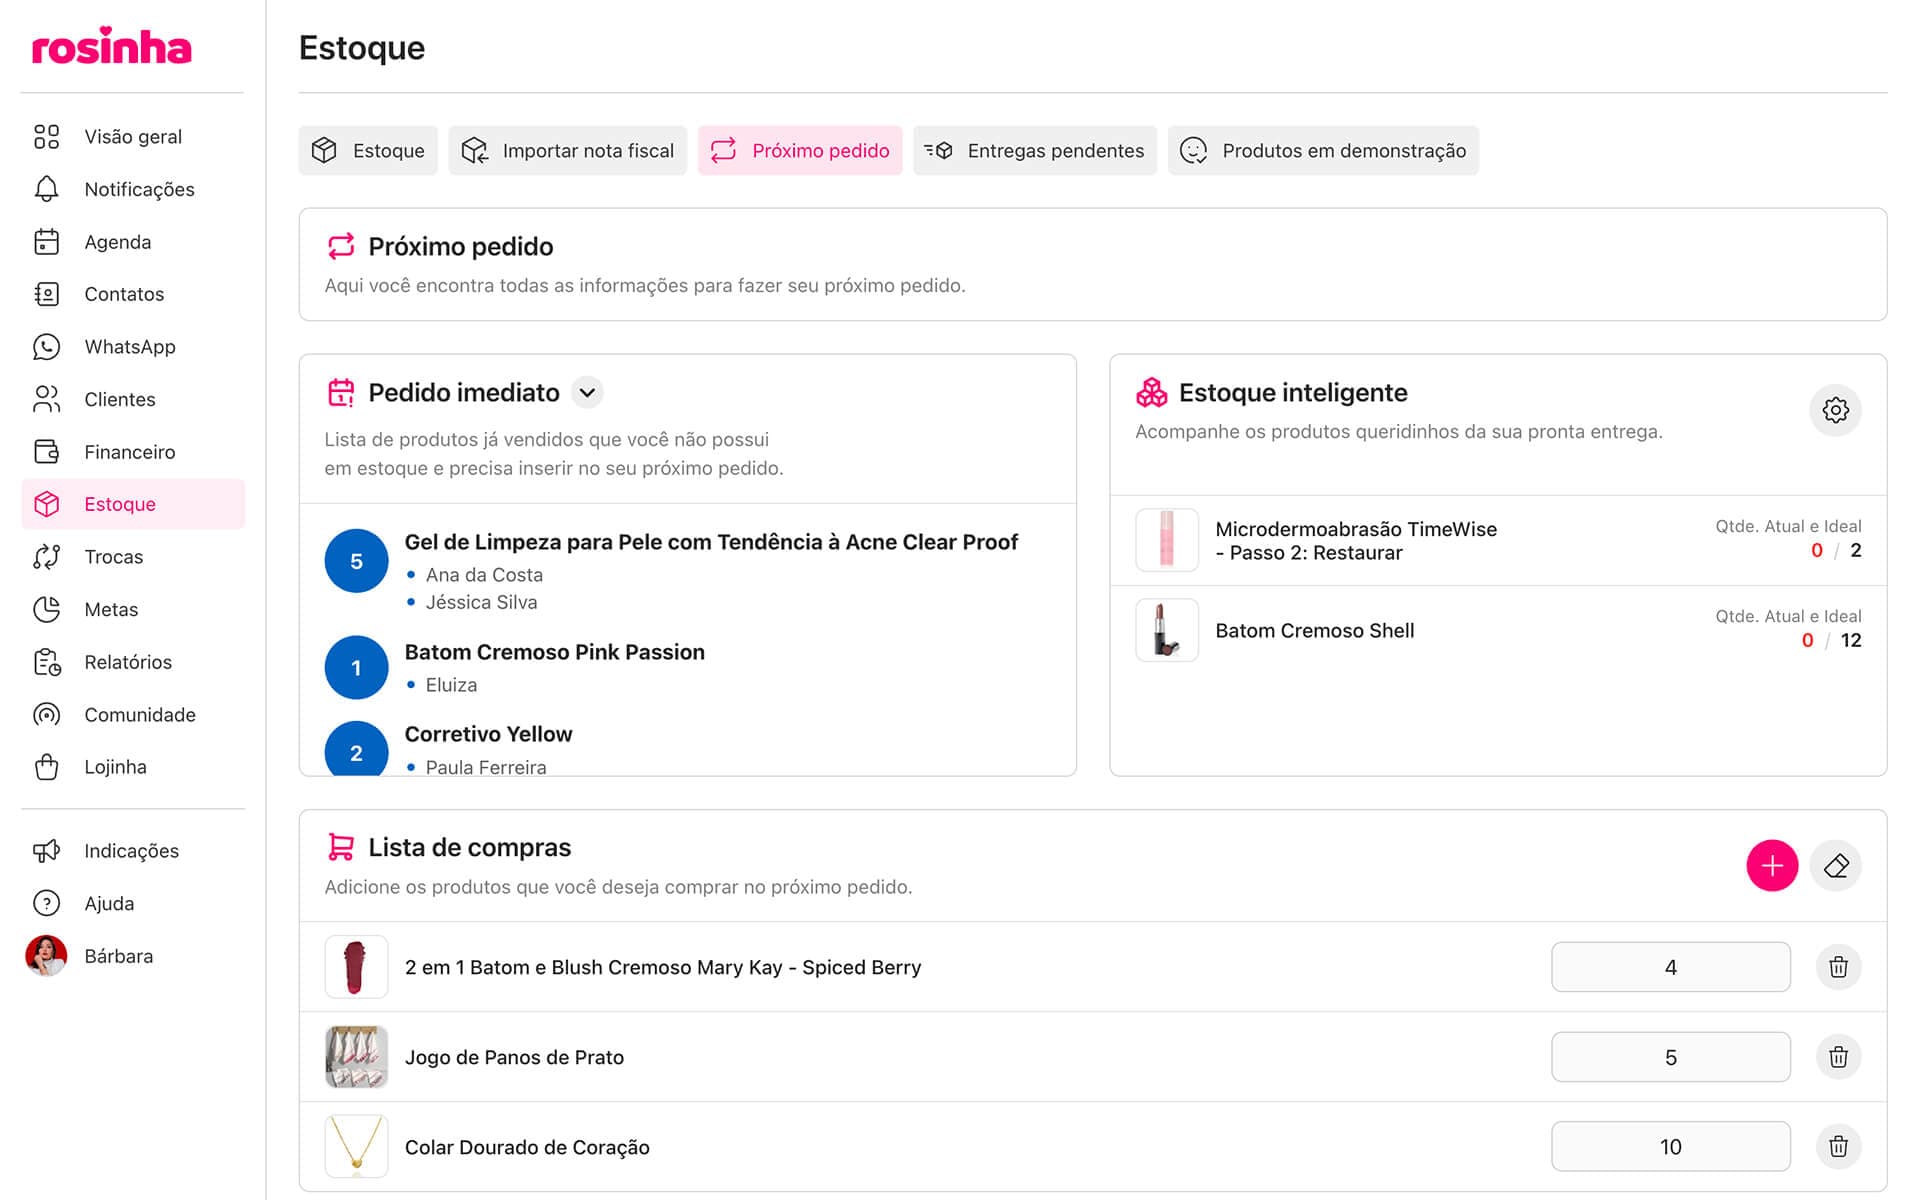Edit quantity field for Spiced Berry

coord(1670,967)
